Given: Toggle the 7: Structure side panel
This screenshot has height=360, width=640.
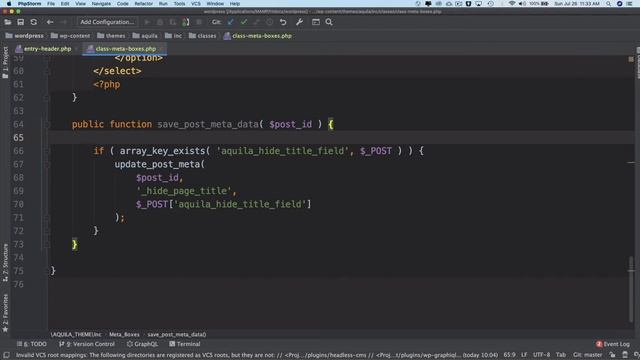Looking at the screenshot, I should coord(5,262).
